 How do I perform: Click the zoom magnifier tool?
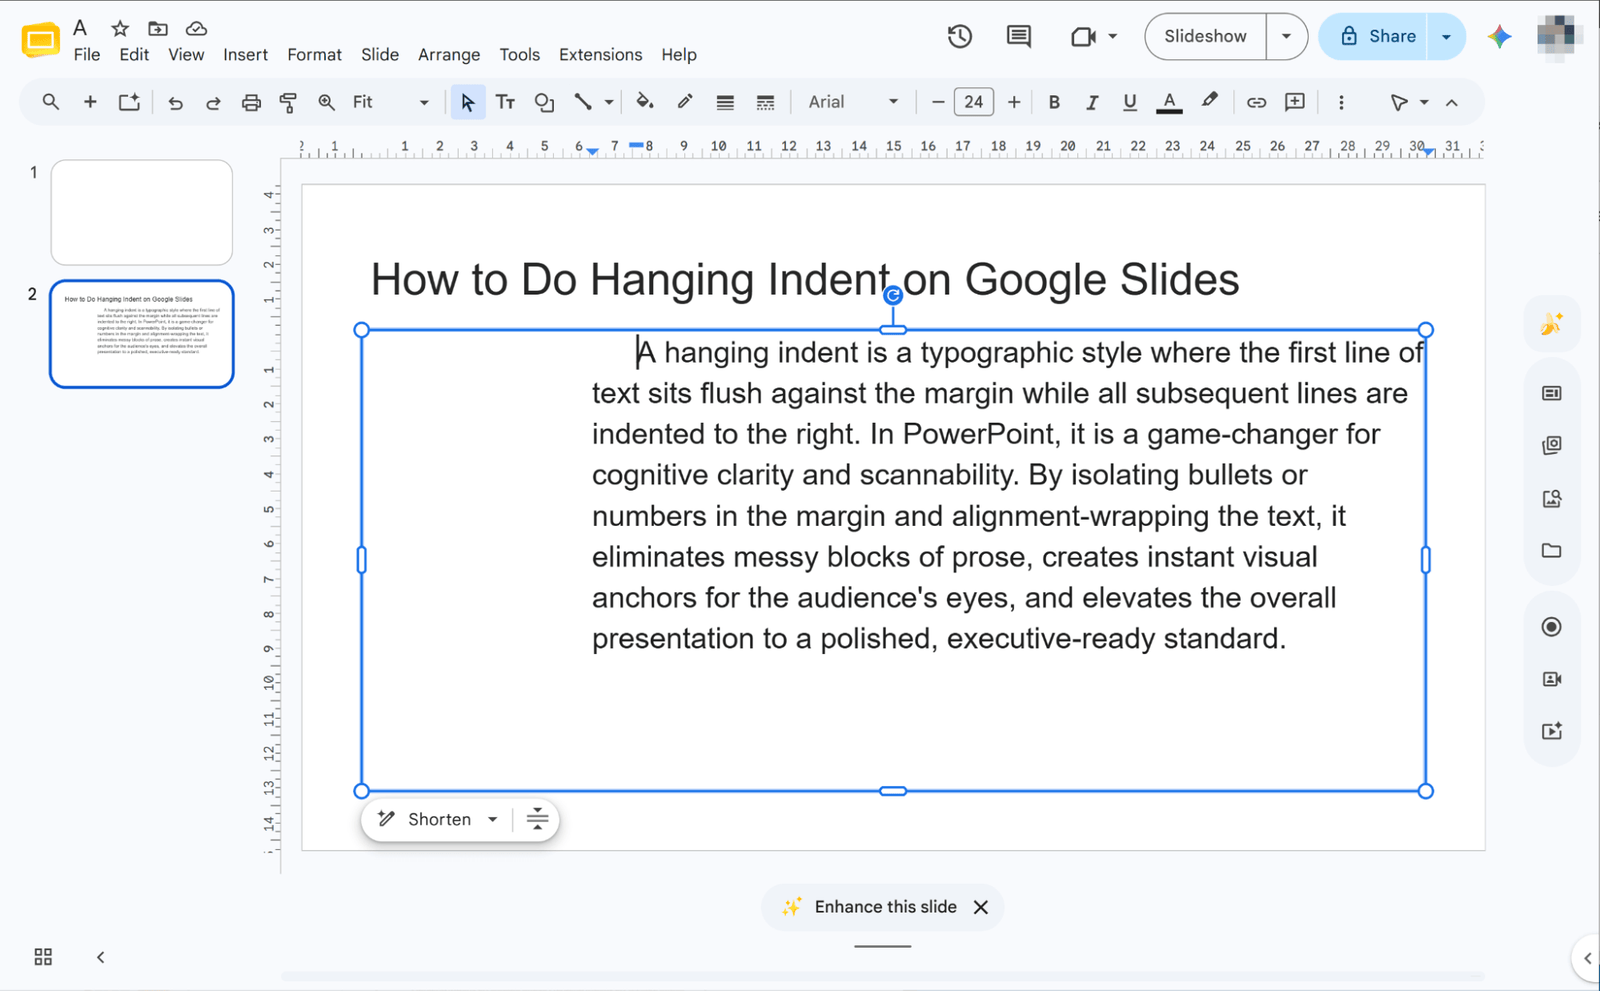point(326,102)
